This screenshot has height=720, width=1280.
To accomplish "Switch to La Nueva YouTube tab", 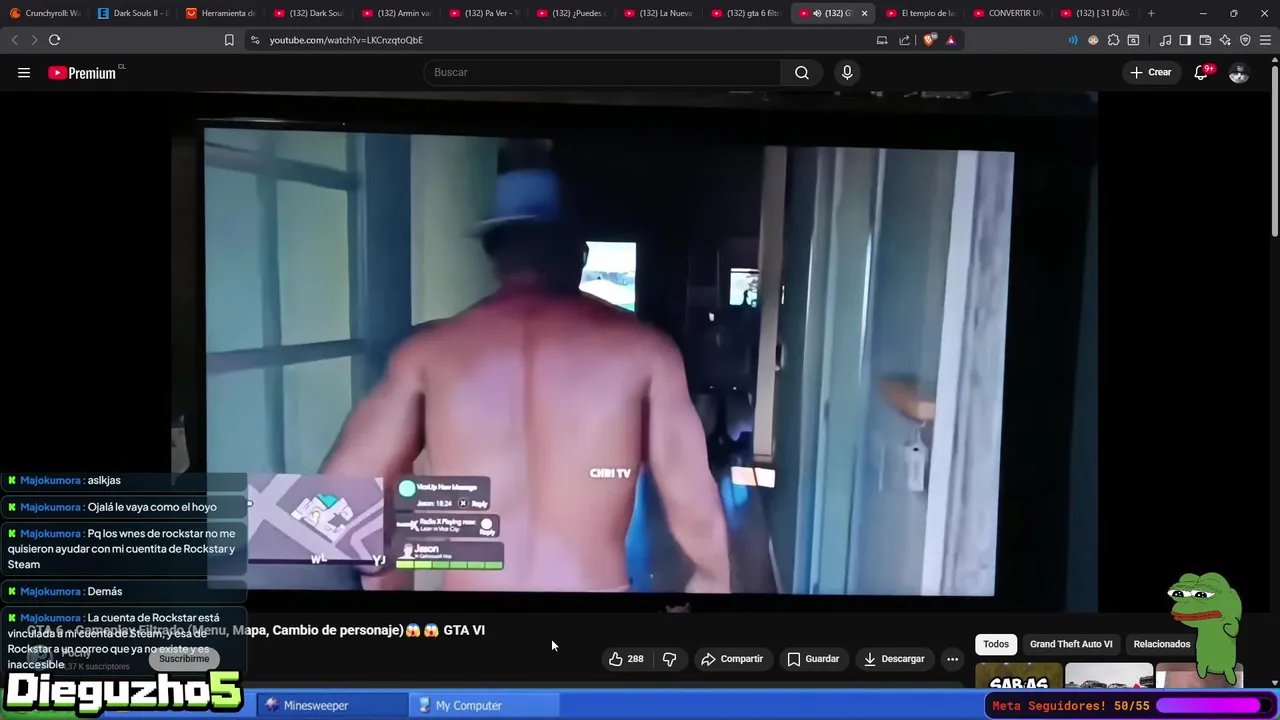I will pyautogui.click(x=659, y=13).
